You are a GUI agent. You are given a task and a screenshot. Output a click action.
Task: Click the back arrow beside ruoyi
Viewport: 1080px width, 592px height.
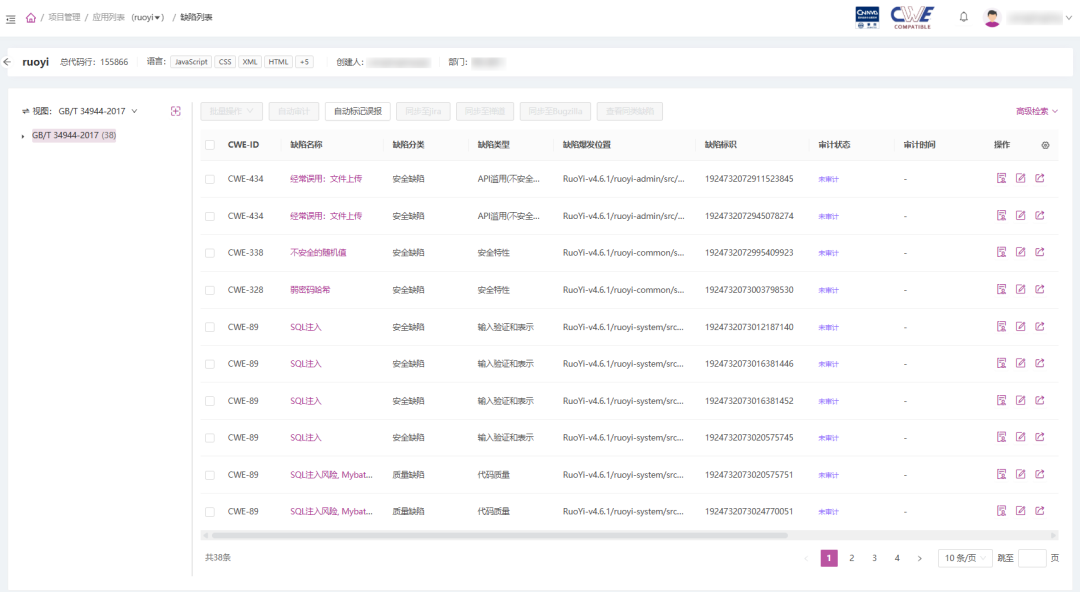(x=8, y=62)
